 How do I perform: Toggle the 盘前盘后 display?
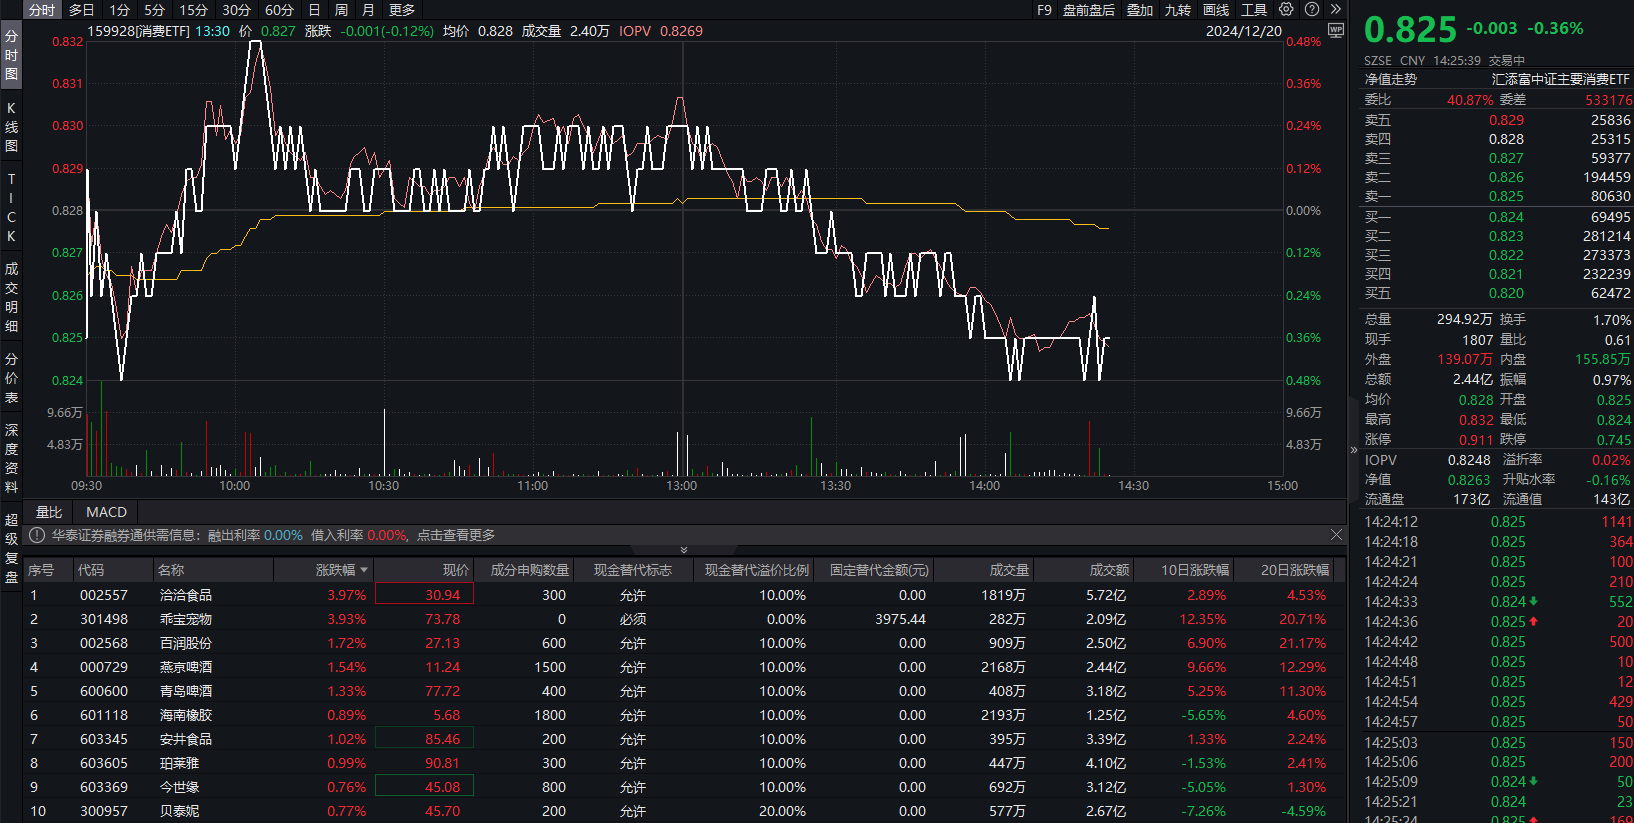[x=1088, y=10]
